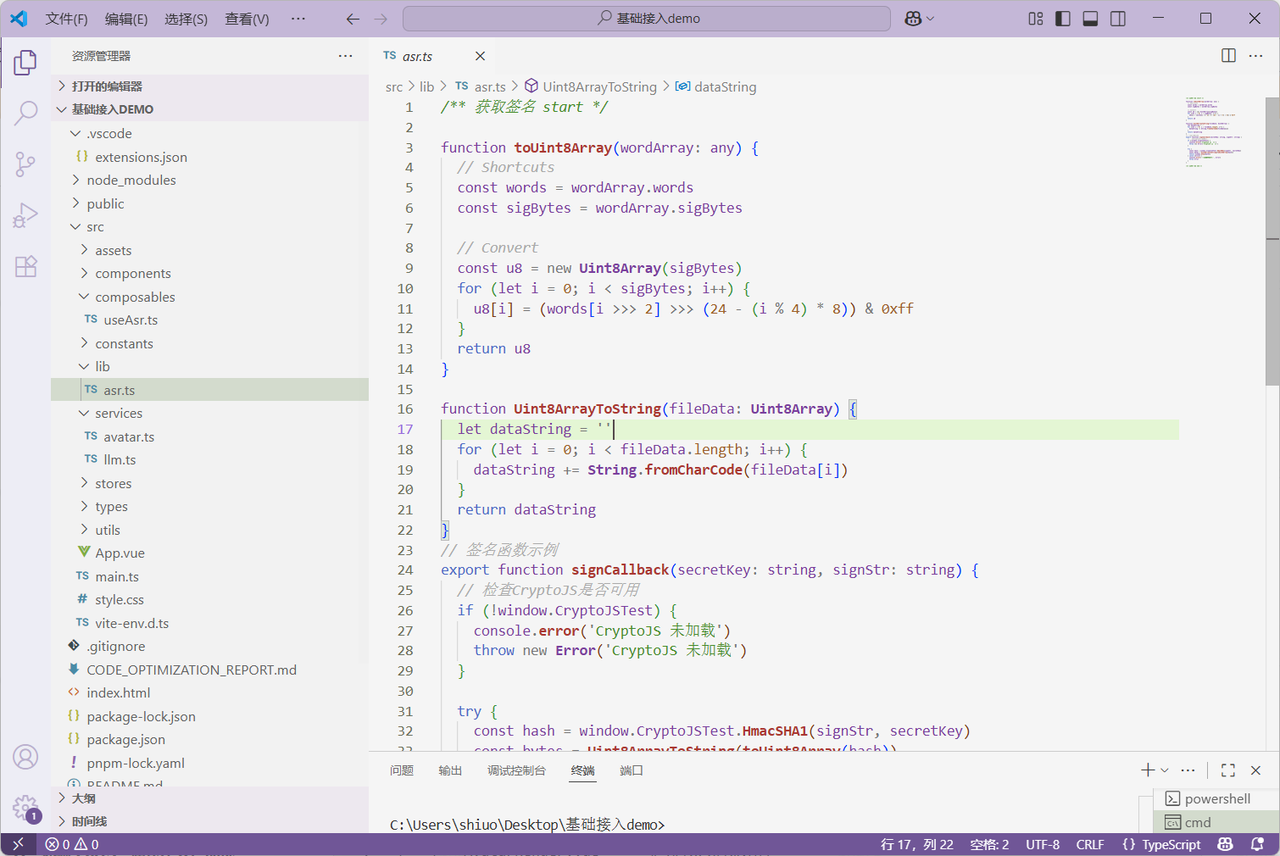Collapse the services folder
The width and height of the screenshot is (1280, 856).
118,413
